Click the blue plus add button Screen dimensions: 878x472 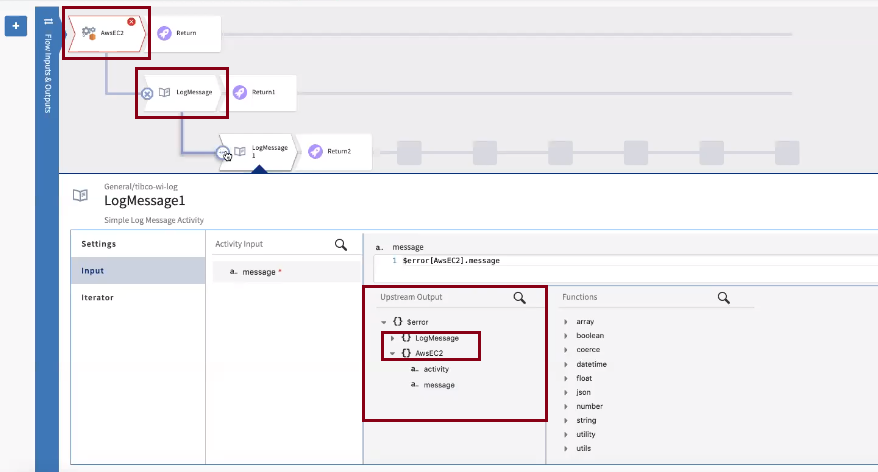click(x=16, y=26)
